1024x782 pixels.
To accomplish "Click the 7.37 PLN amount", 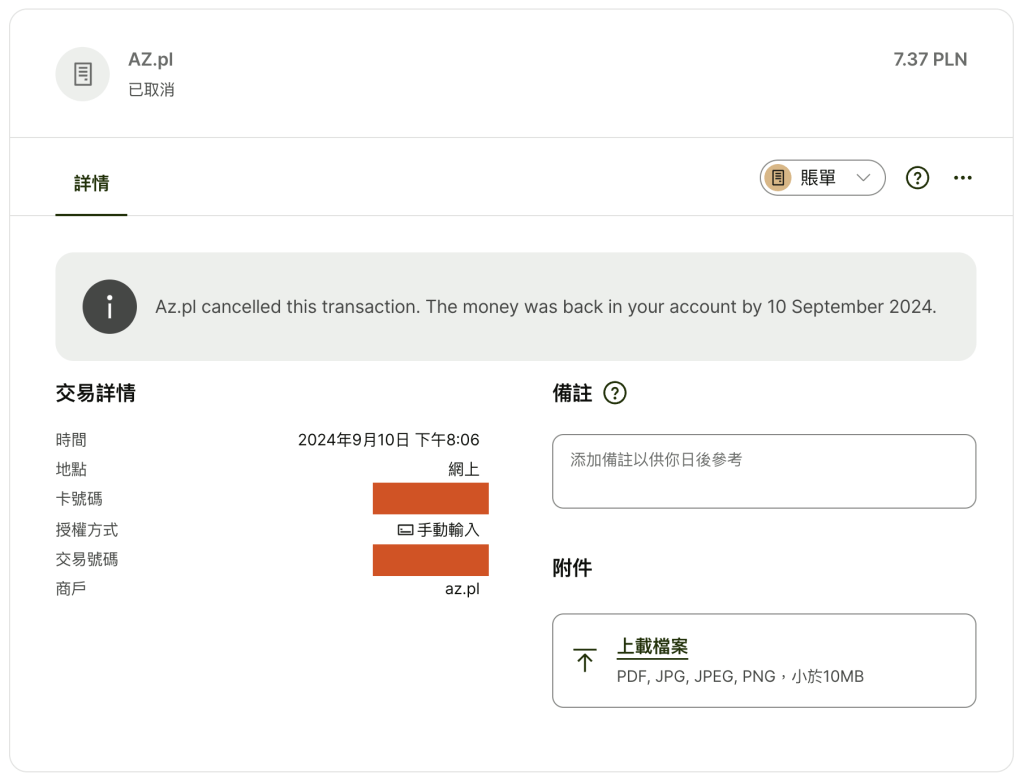I will click(x=930, y=59).
